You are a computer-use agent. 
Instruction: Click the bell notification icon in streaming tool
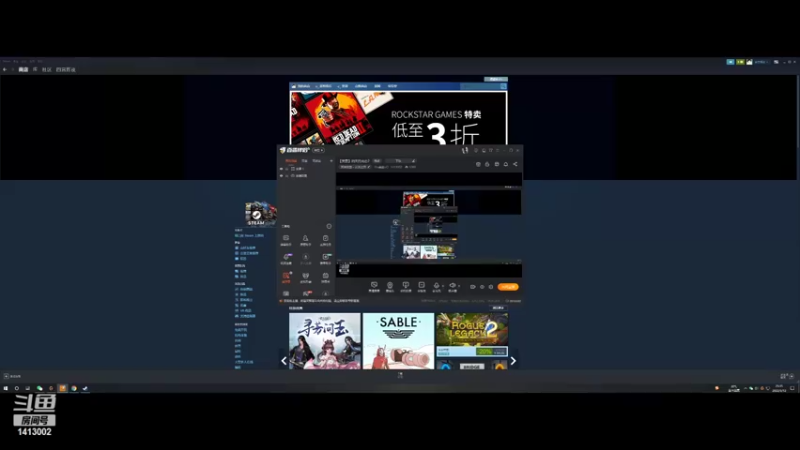(x=506, y=164)
